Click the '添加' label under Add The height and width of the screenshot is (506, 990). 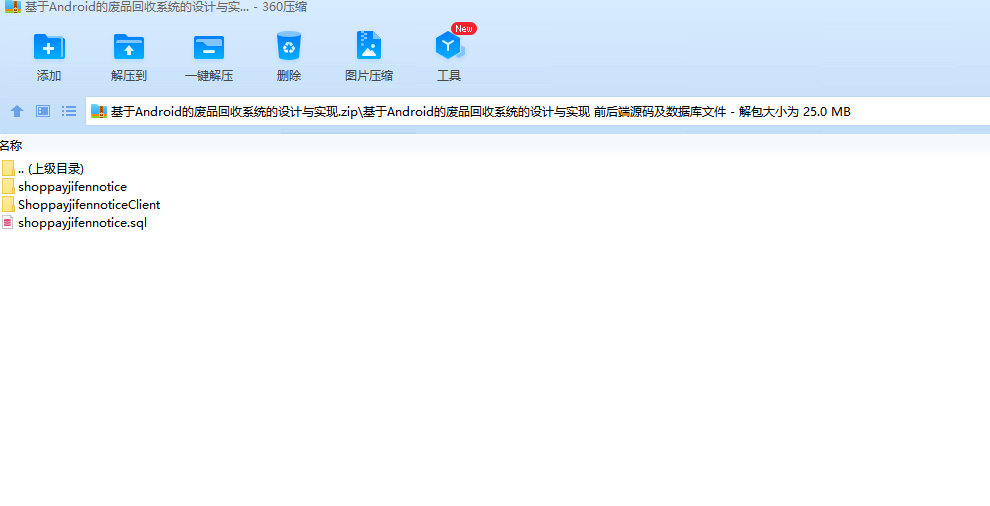[x=49, y=76]
